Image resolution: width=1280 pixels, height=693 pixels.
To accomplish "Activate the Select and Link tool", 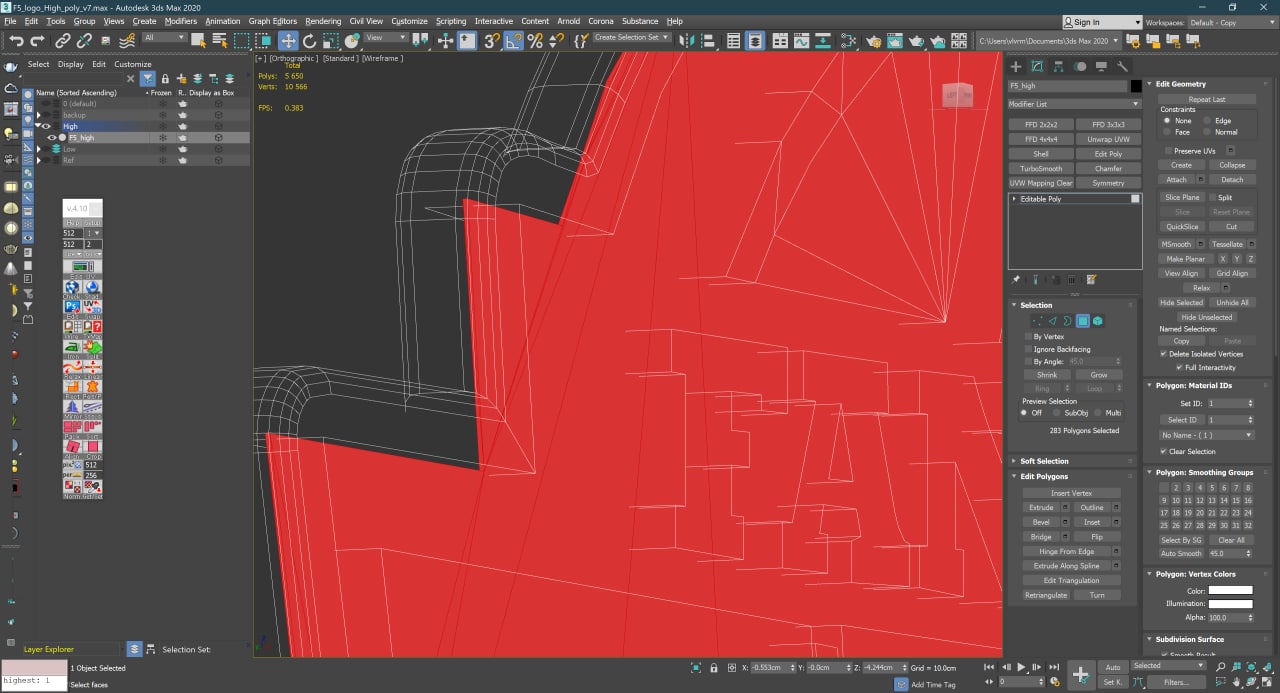I will point(62,41).
